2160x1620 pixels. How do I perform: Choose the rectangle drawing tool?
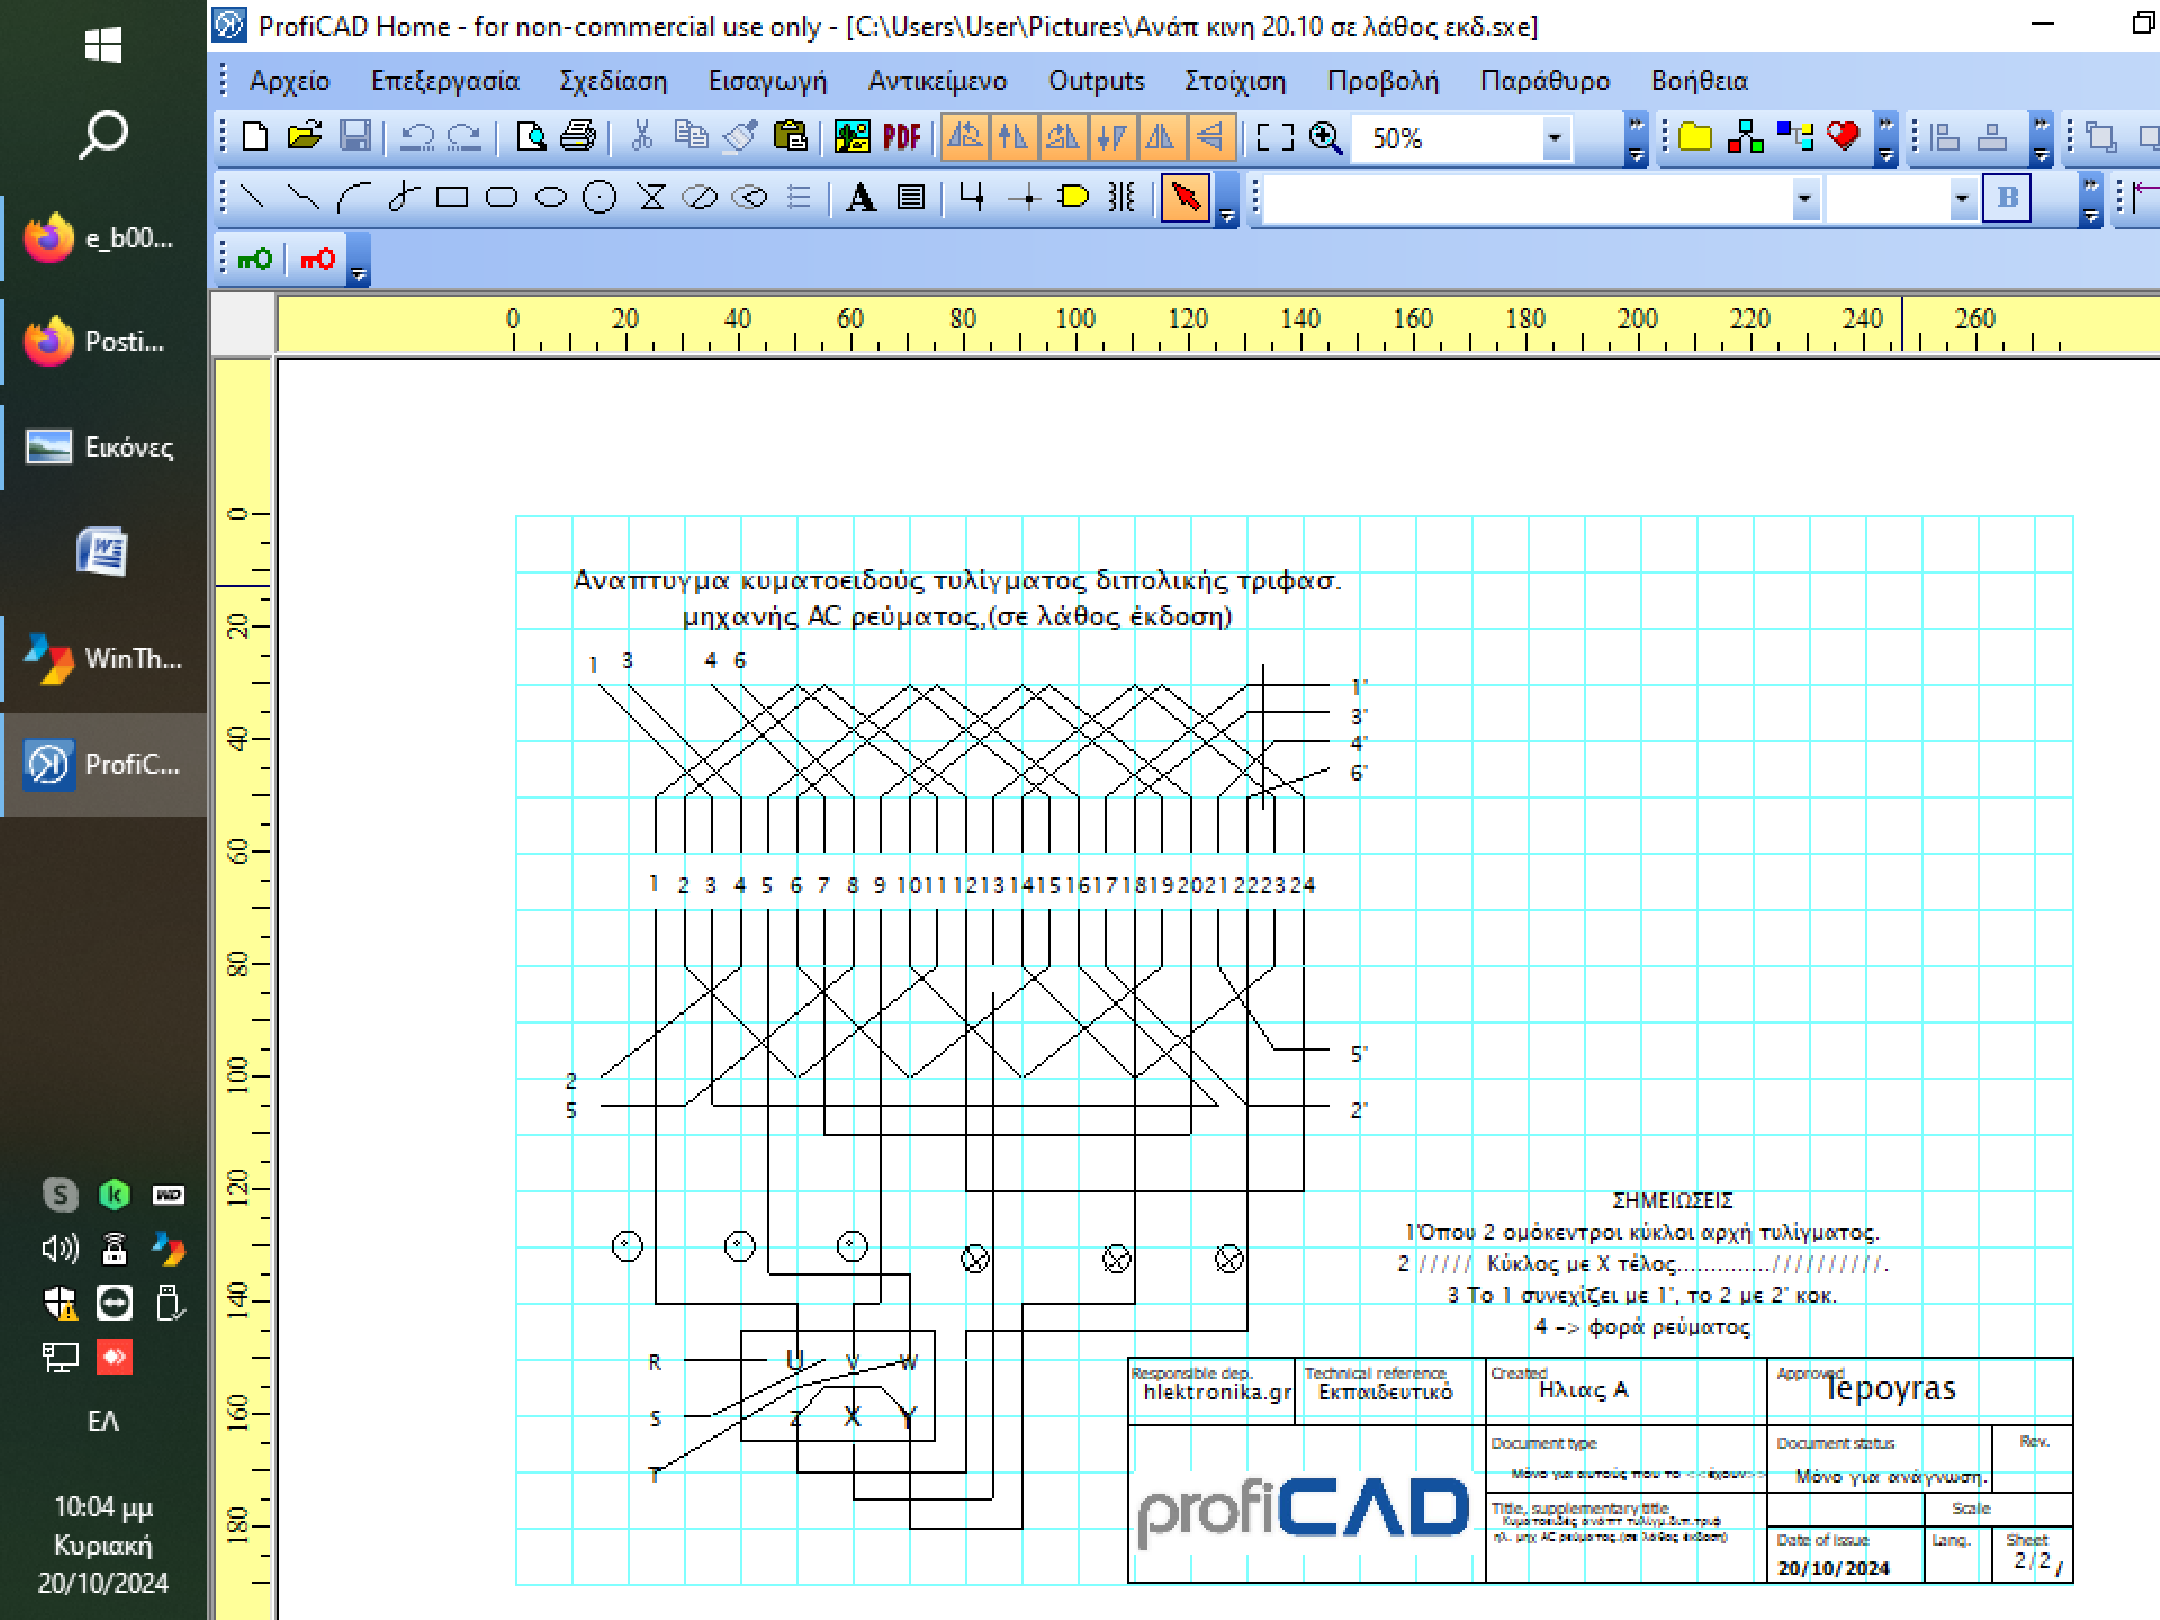click(x=452, y=197)
